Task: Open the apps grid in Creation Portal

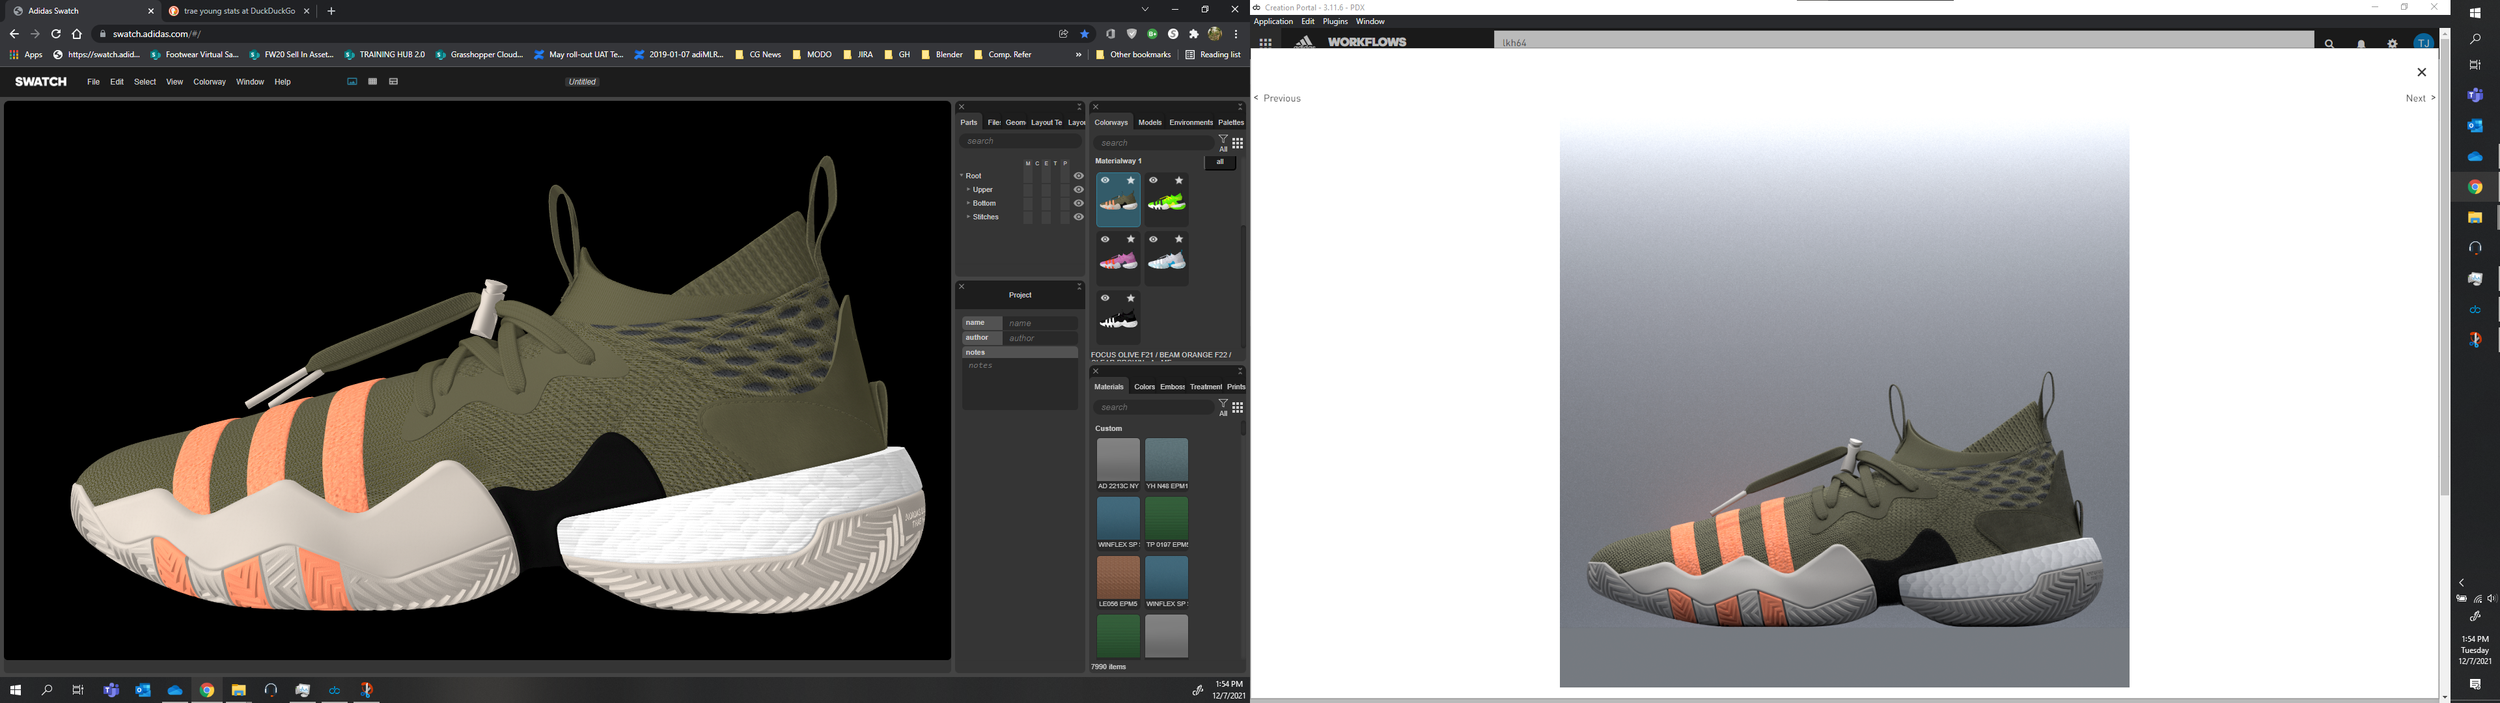Action: coord(1265,42)
